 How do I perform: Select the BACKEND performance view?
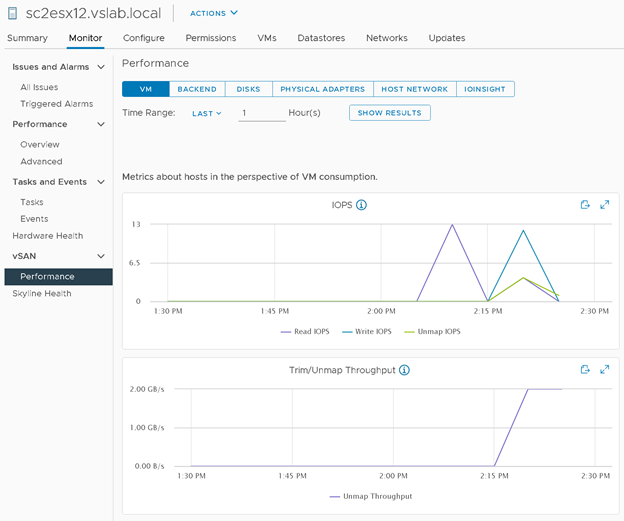(x=197, y=89)
